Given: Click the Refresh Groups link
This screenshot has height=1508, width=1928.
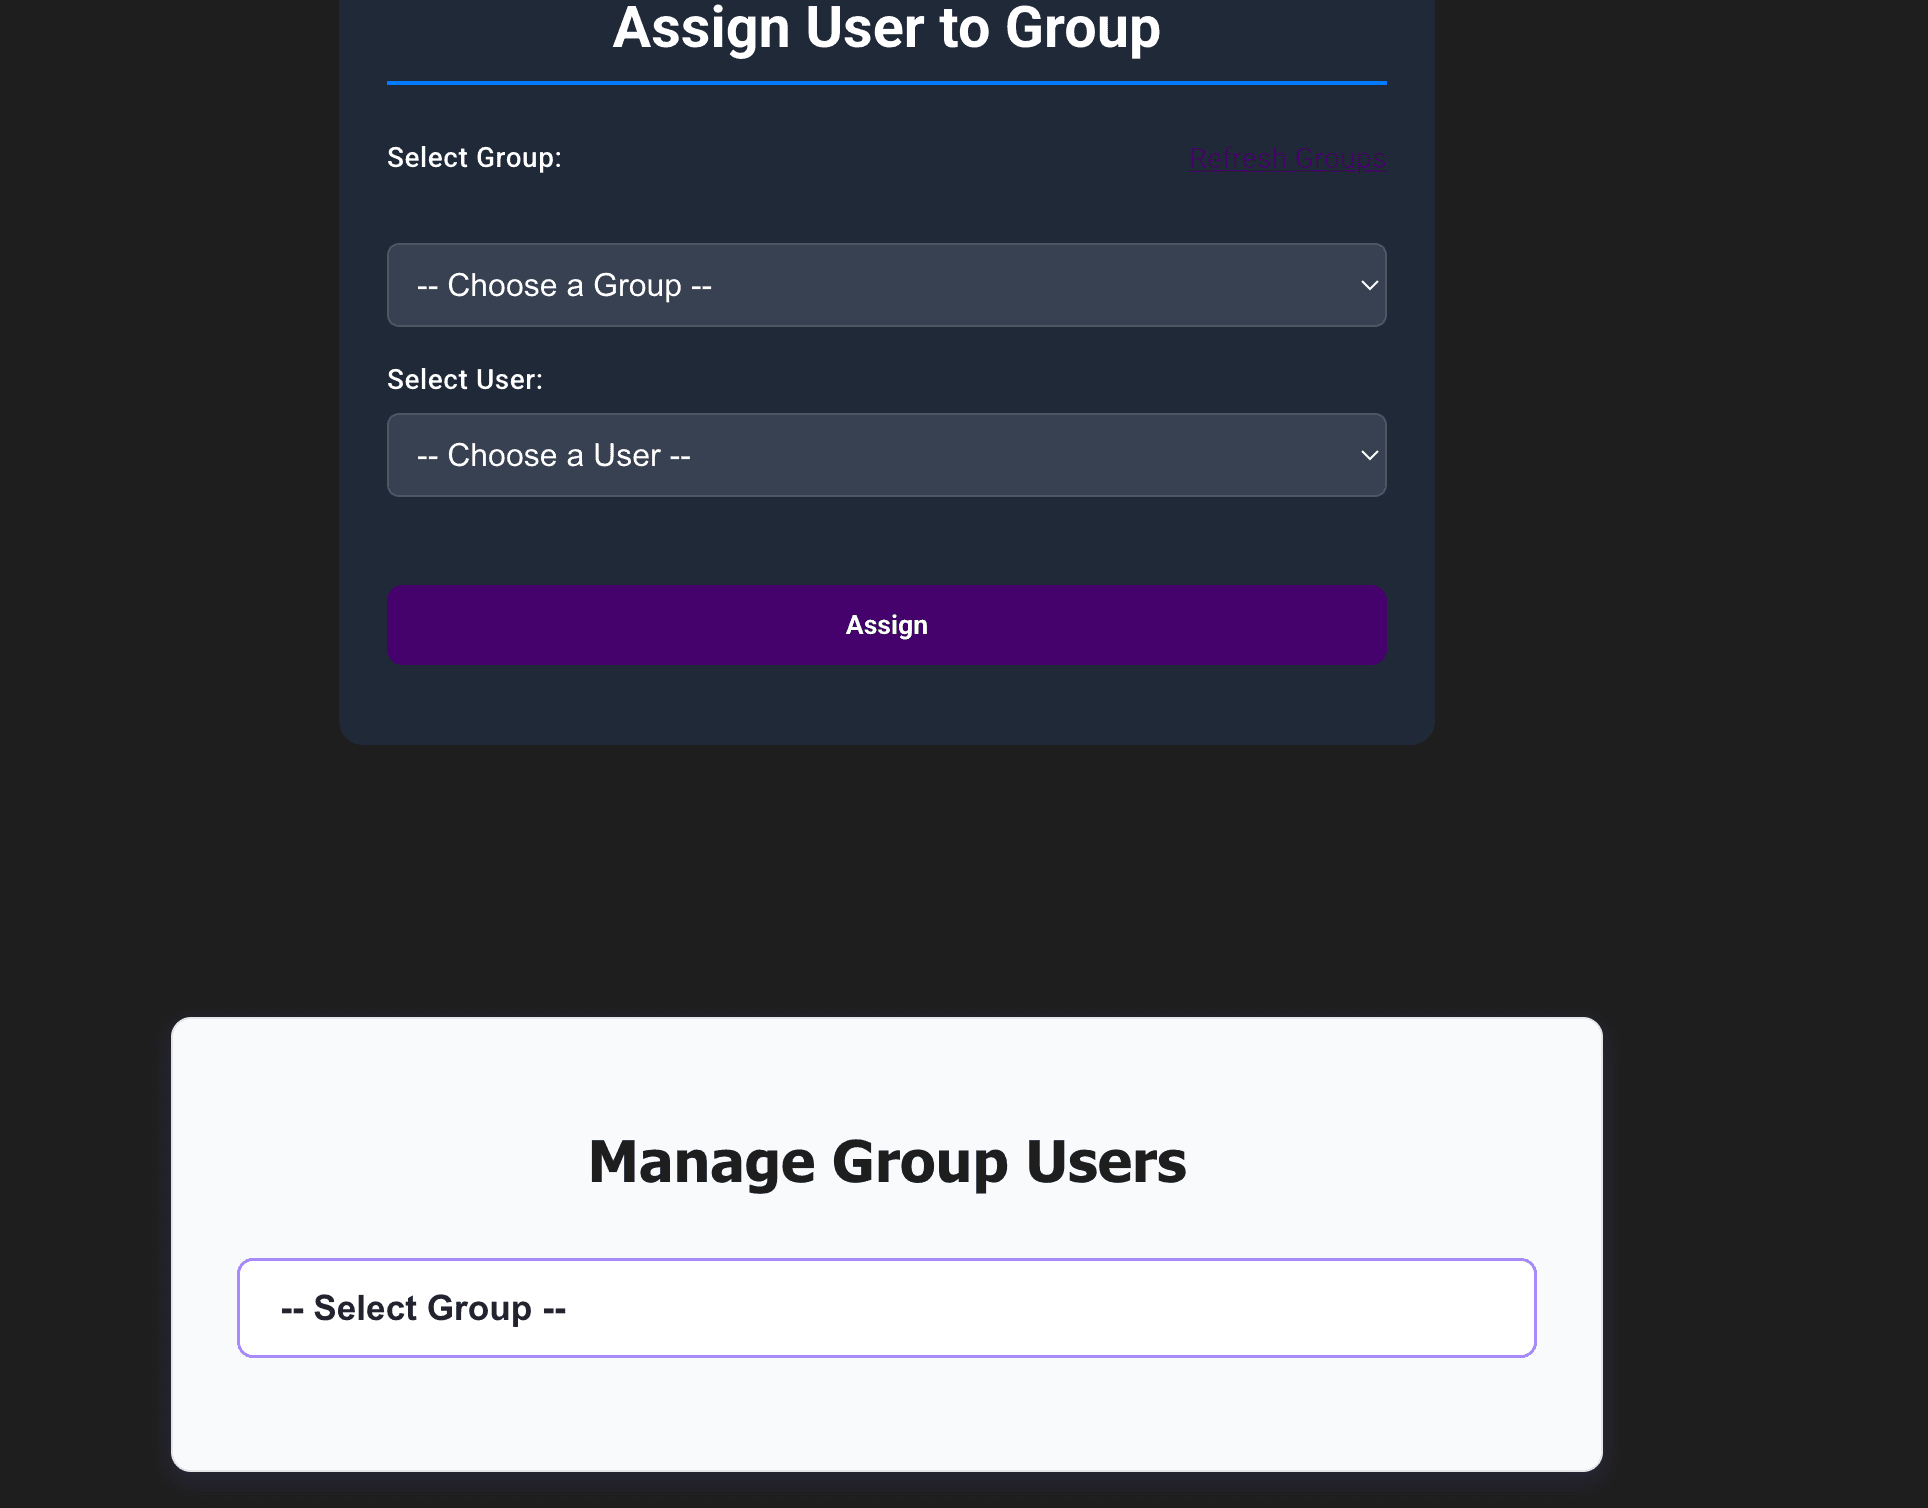Looking at the screenshot, I should pos(1287,158).
